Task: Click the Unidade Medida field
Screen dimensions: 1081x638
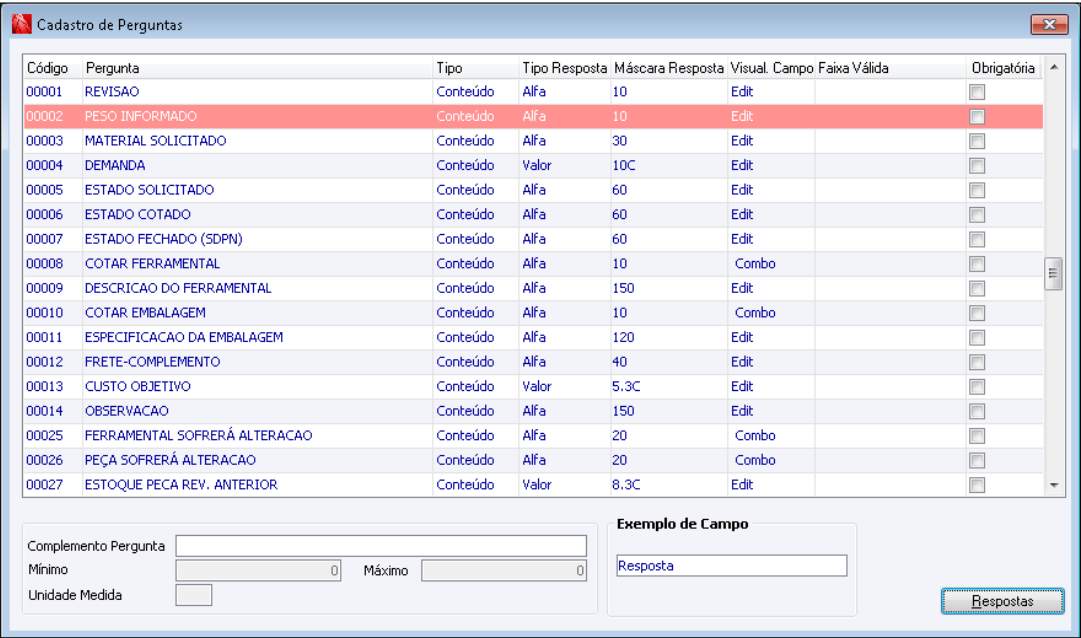Action: 194,595
